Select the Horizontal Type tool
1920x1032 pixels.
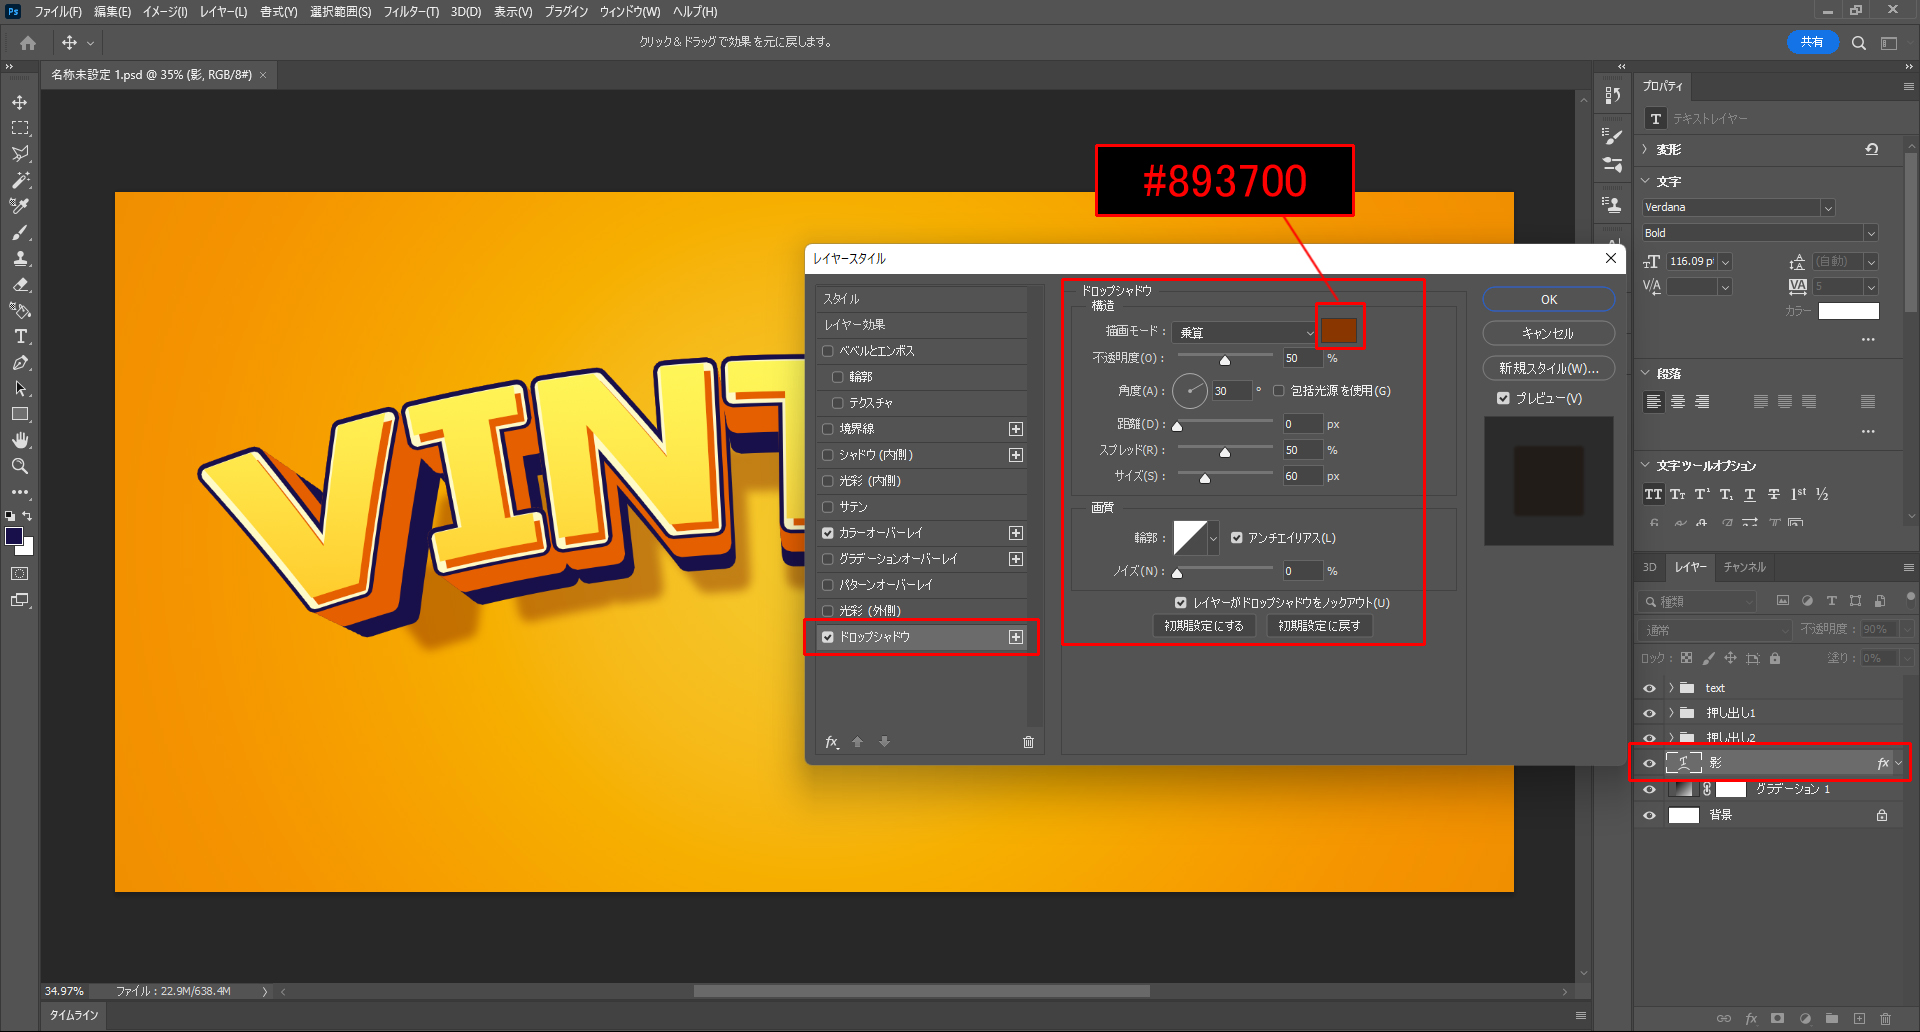point(20,337)
